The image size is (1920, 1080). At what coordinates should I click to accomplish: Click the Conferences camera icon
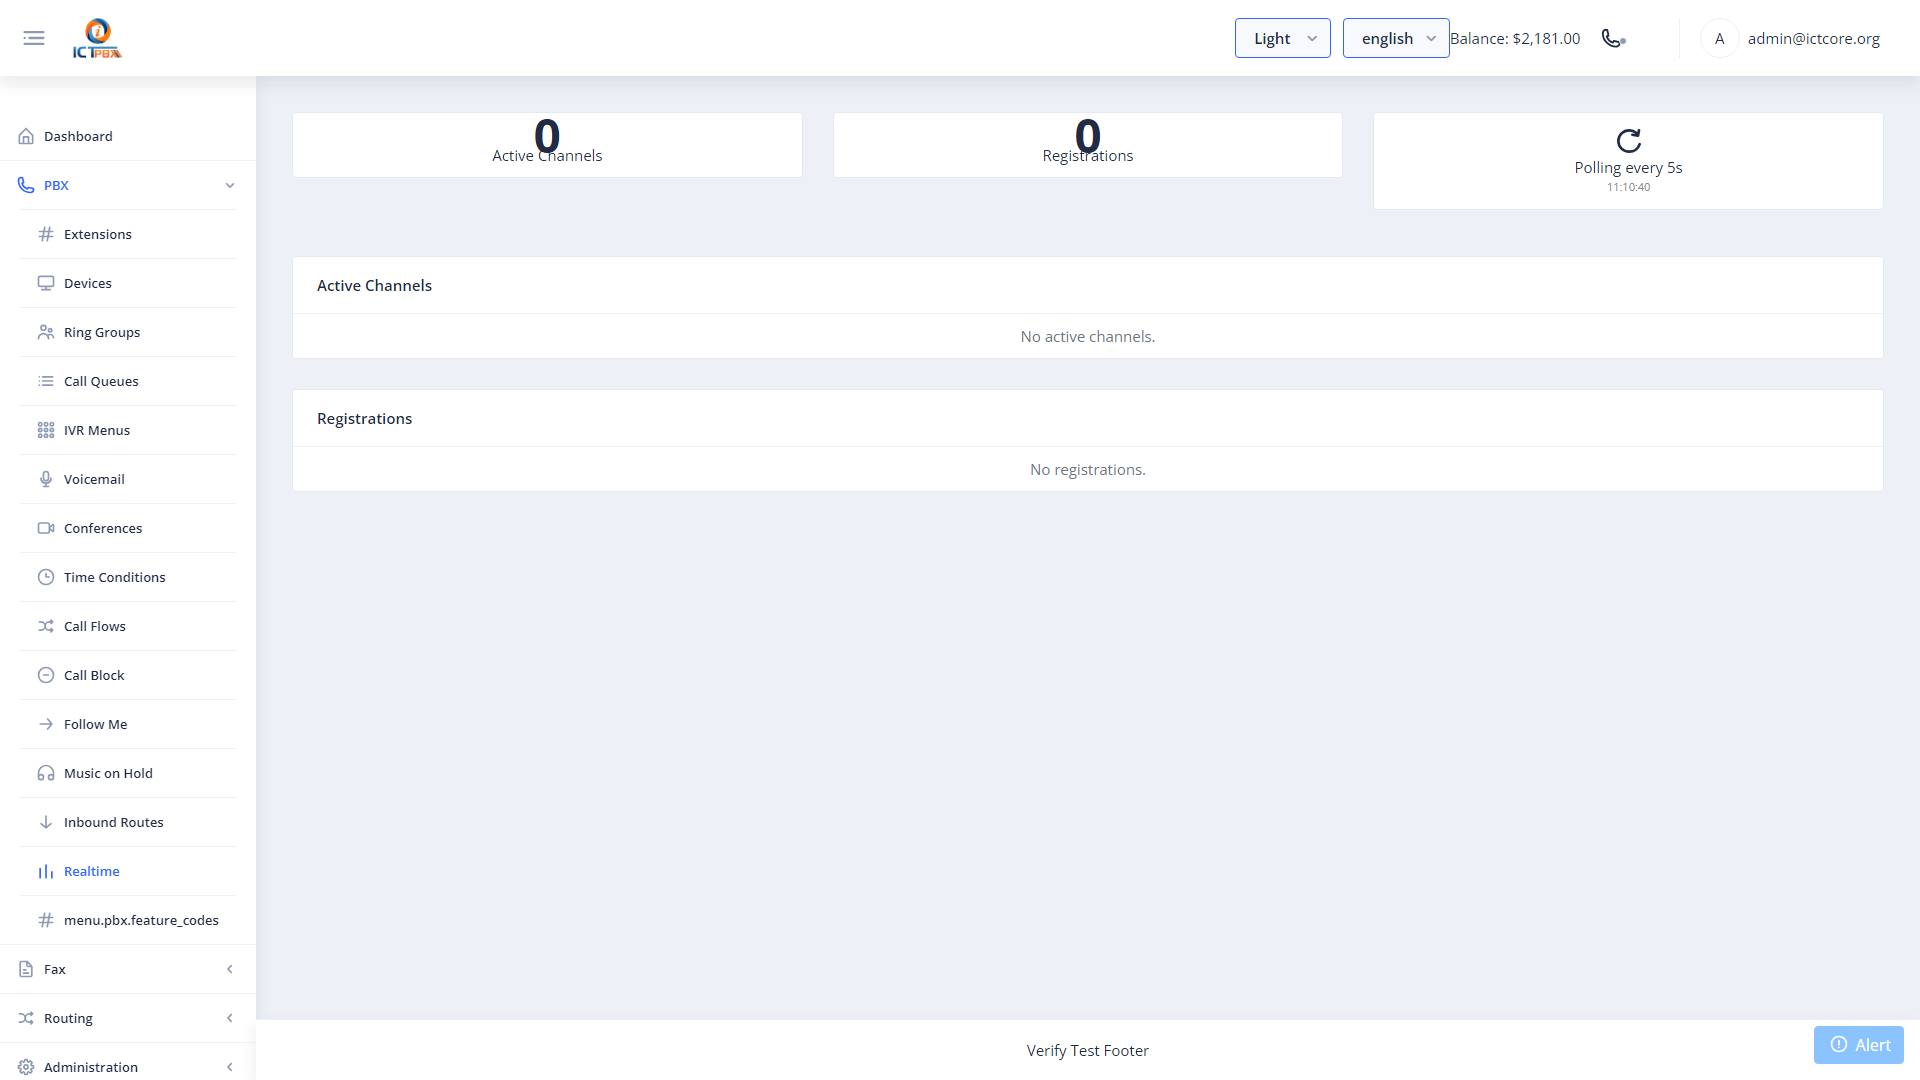click(x=46, y=528)
